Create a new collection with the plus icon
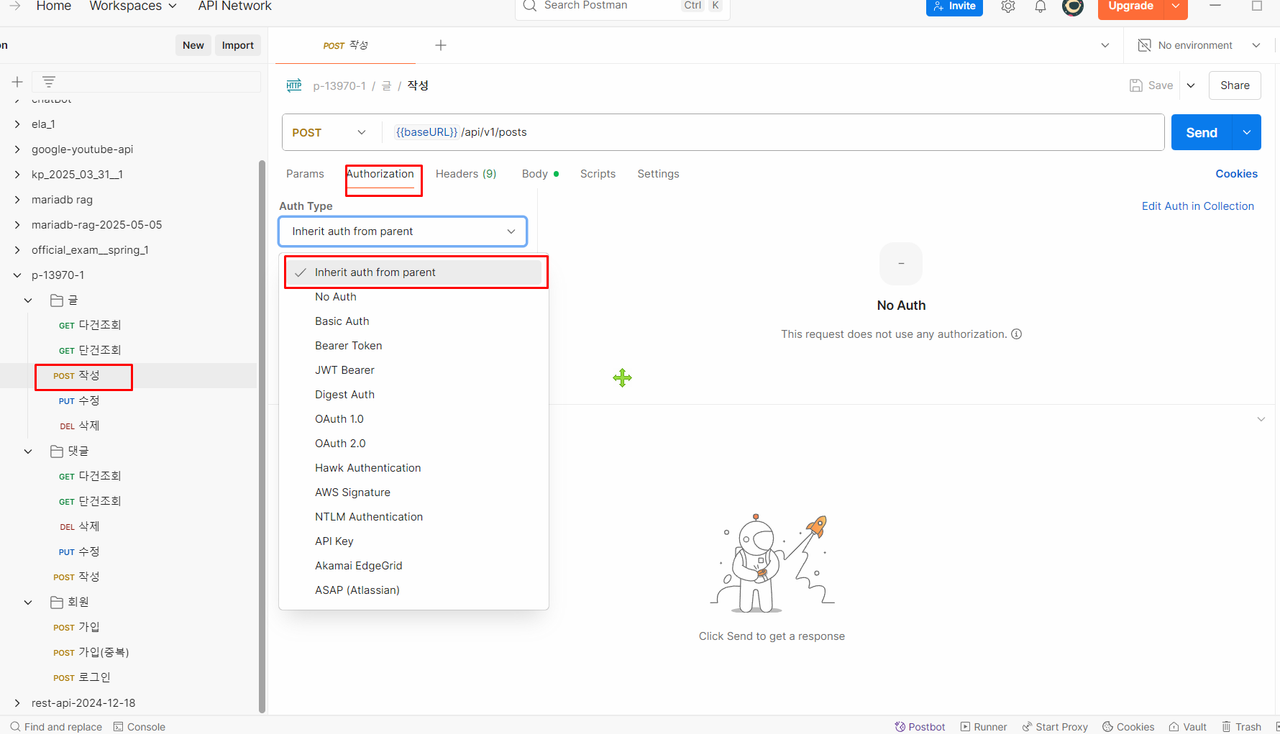The height and width of the screenshot is (734, 1280). [x=16, y=82]
